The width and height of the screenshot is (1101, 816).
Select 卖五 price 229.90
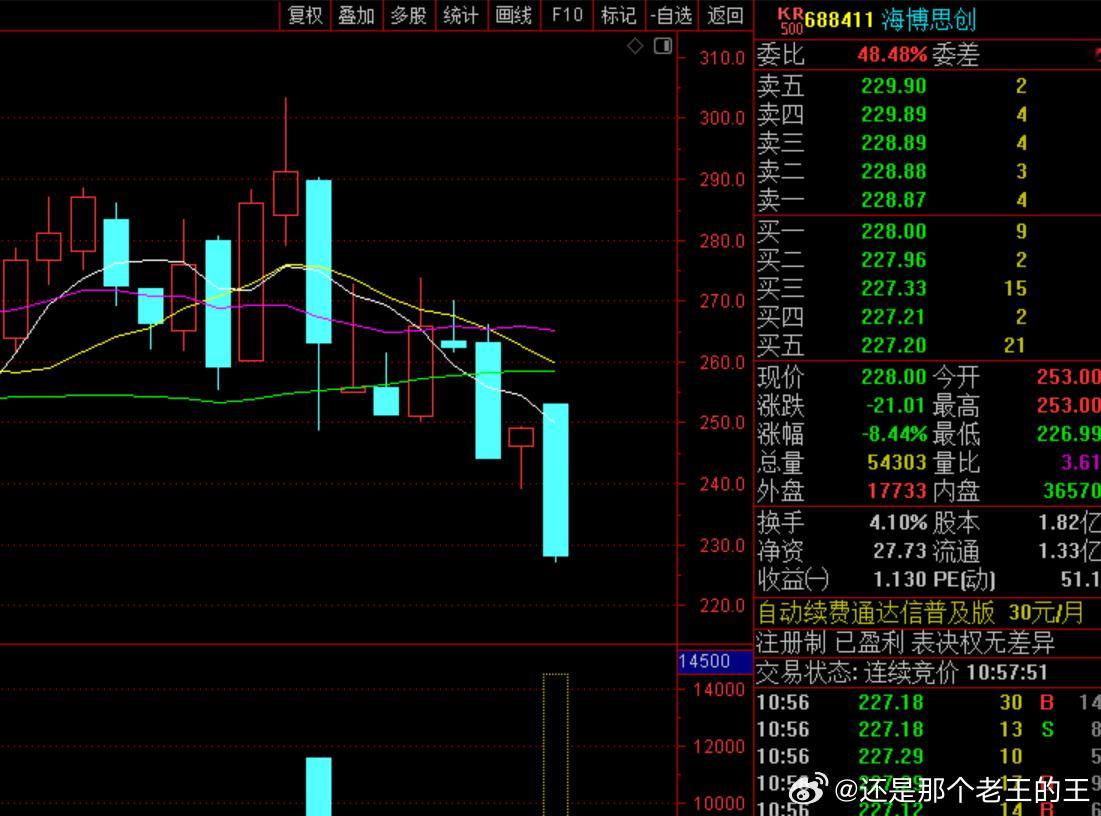(x=893, y=86)
